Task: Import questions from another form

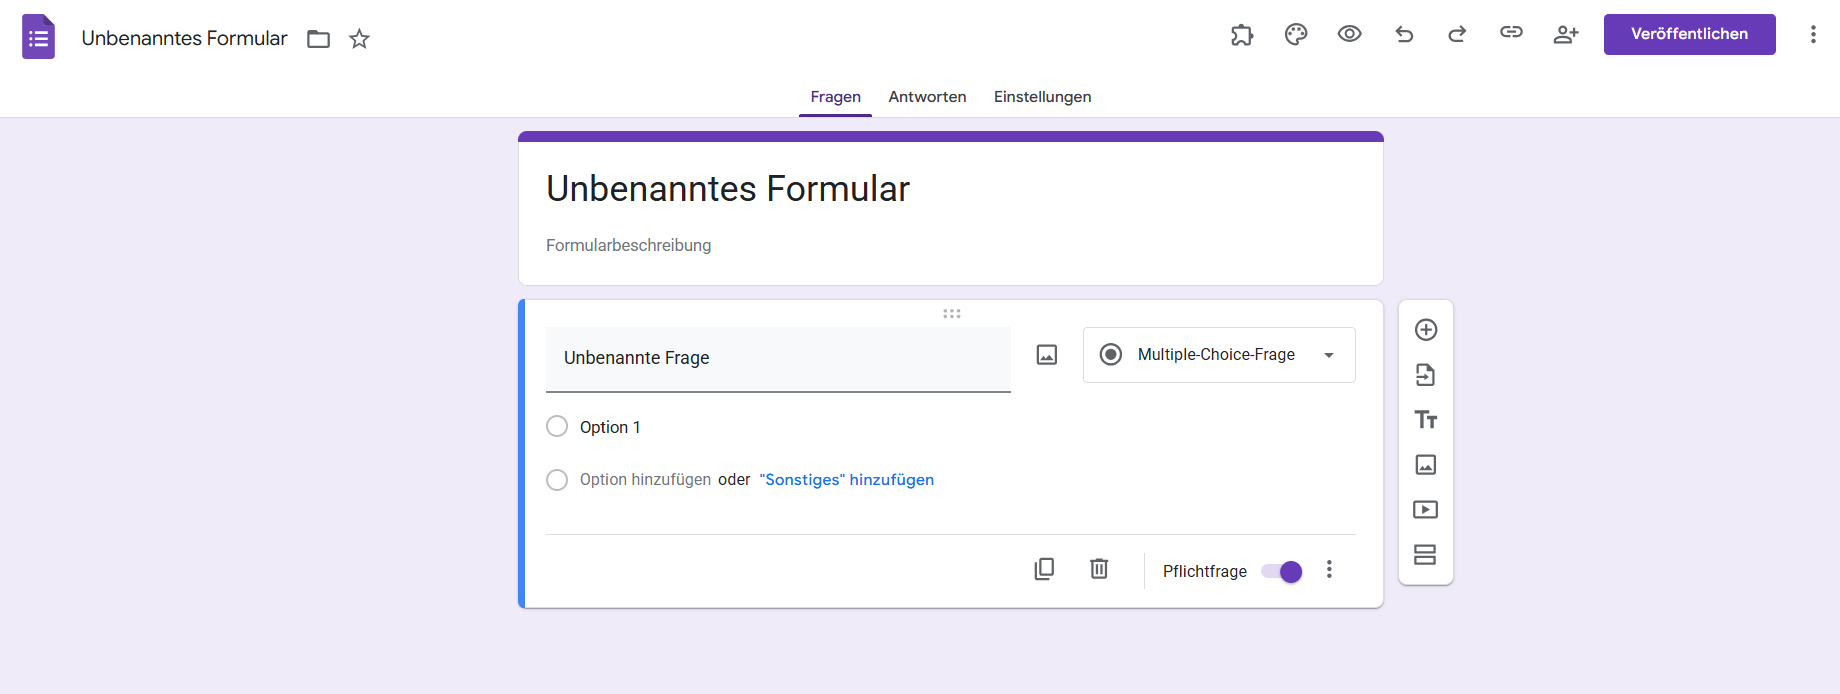Action: tap(1426, 375)
